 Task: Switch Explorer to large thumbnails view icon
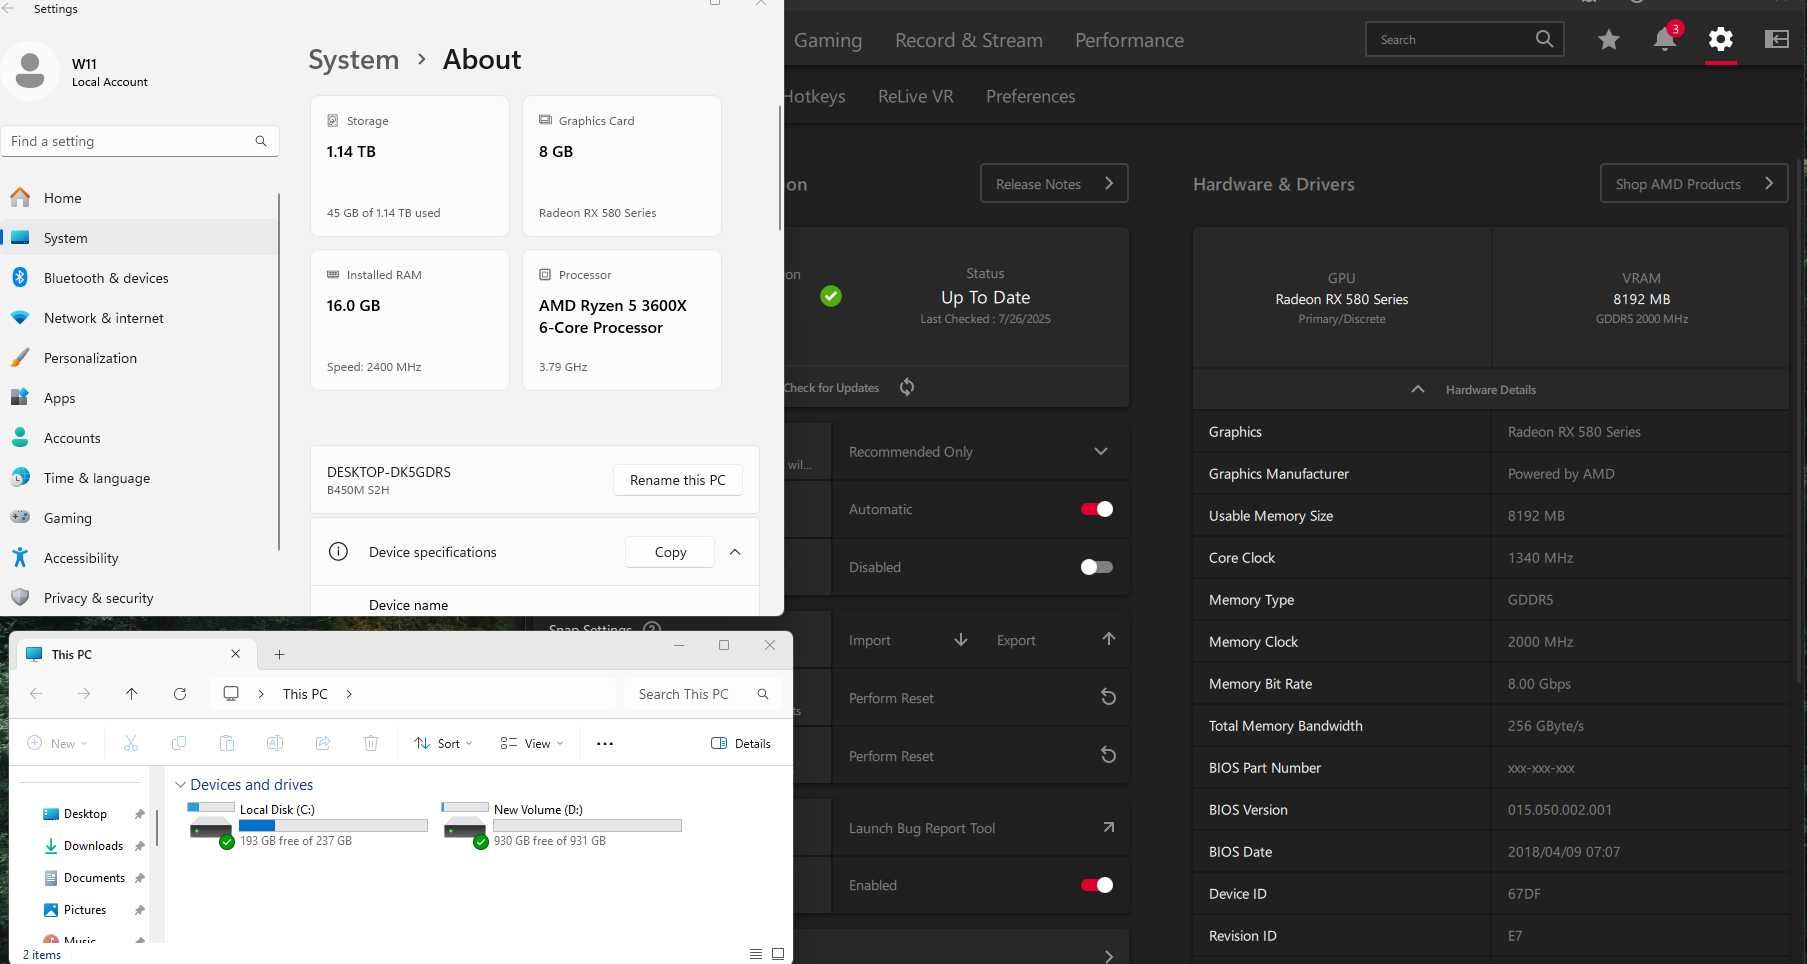pyautogui.click(x=778, y=954)
